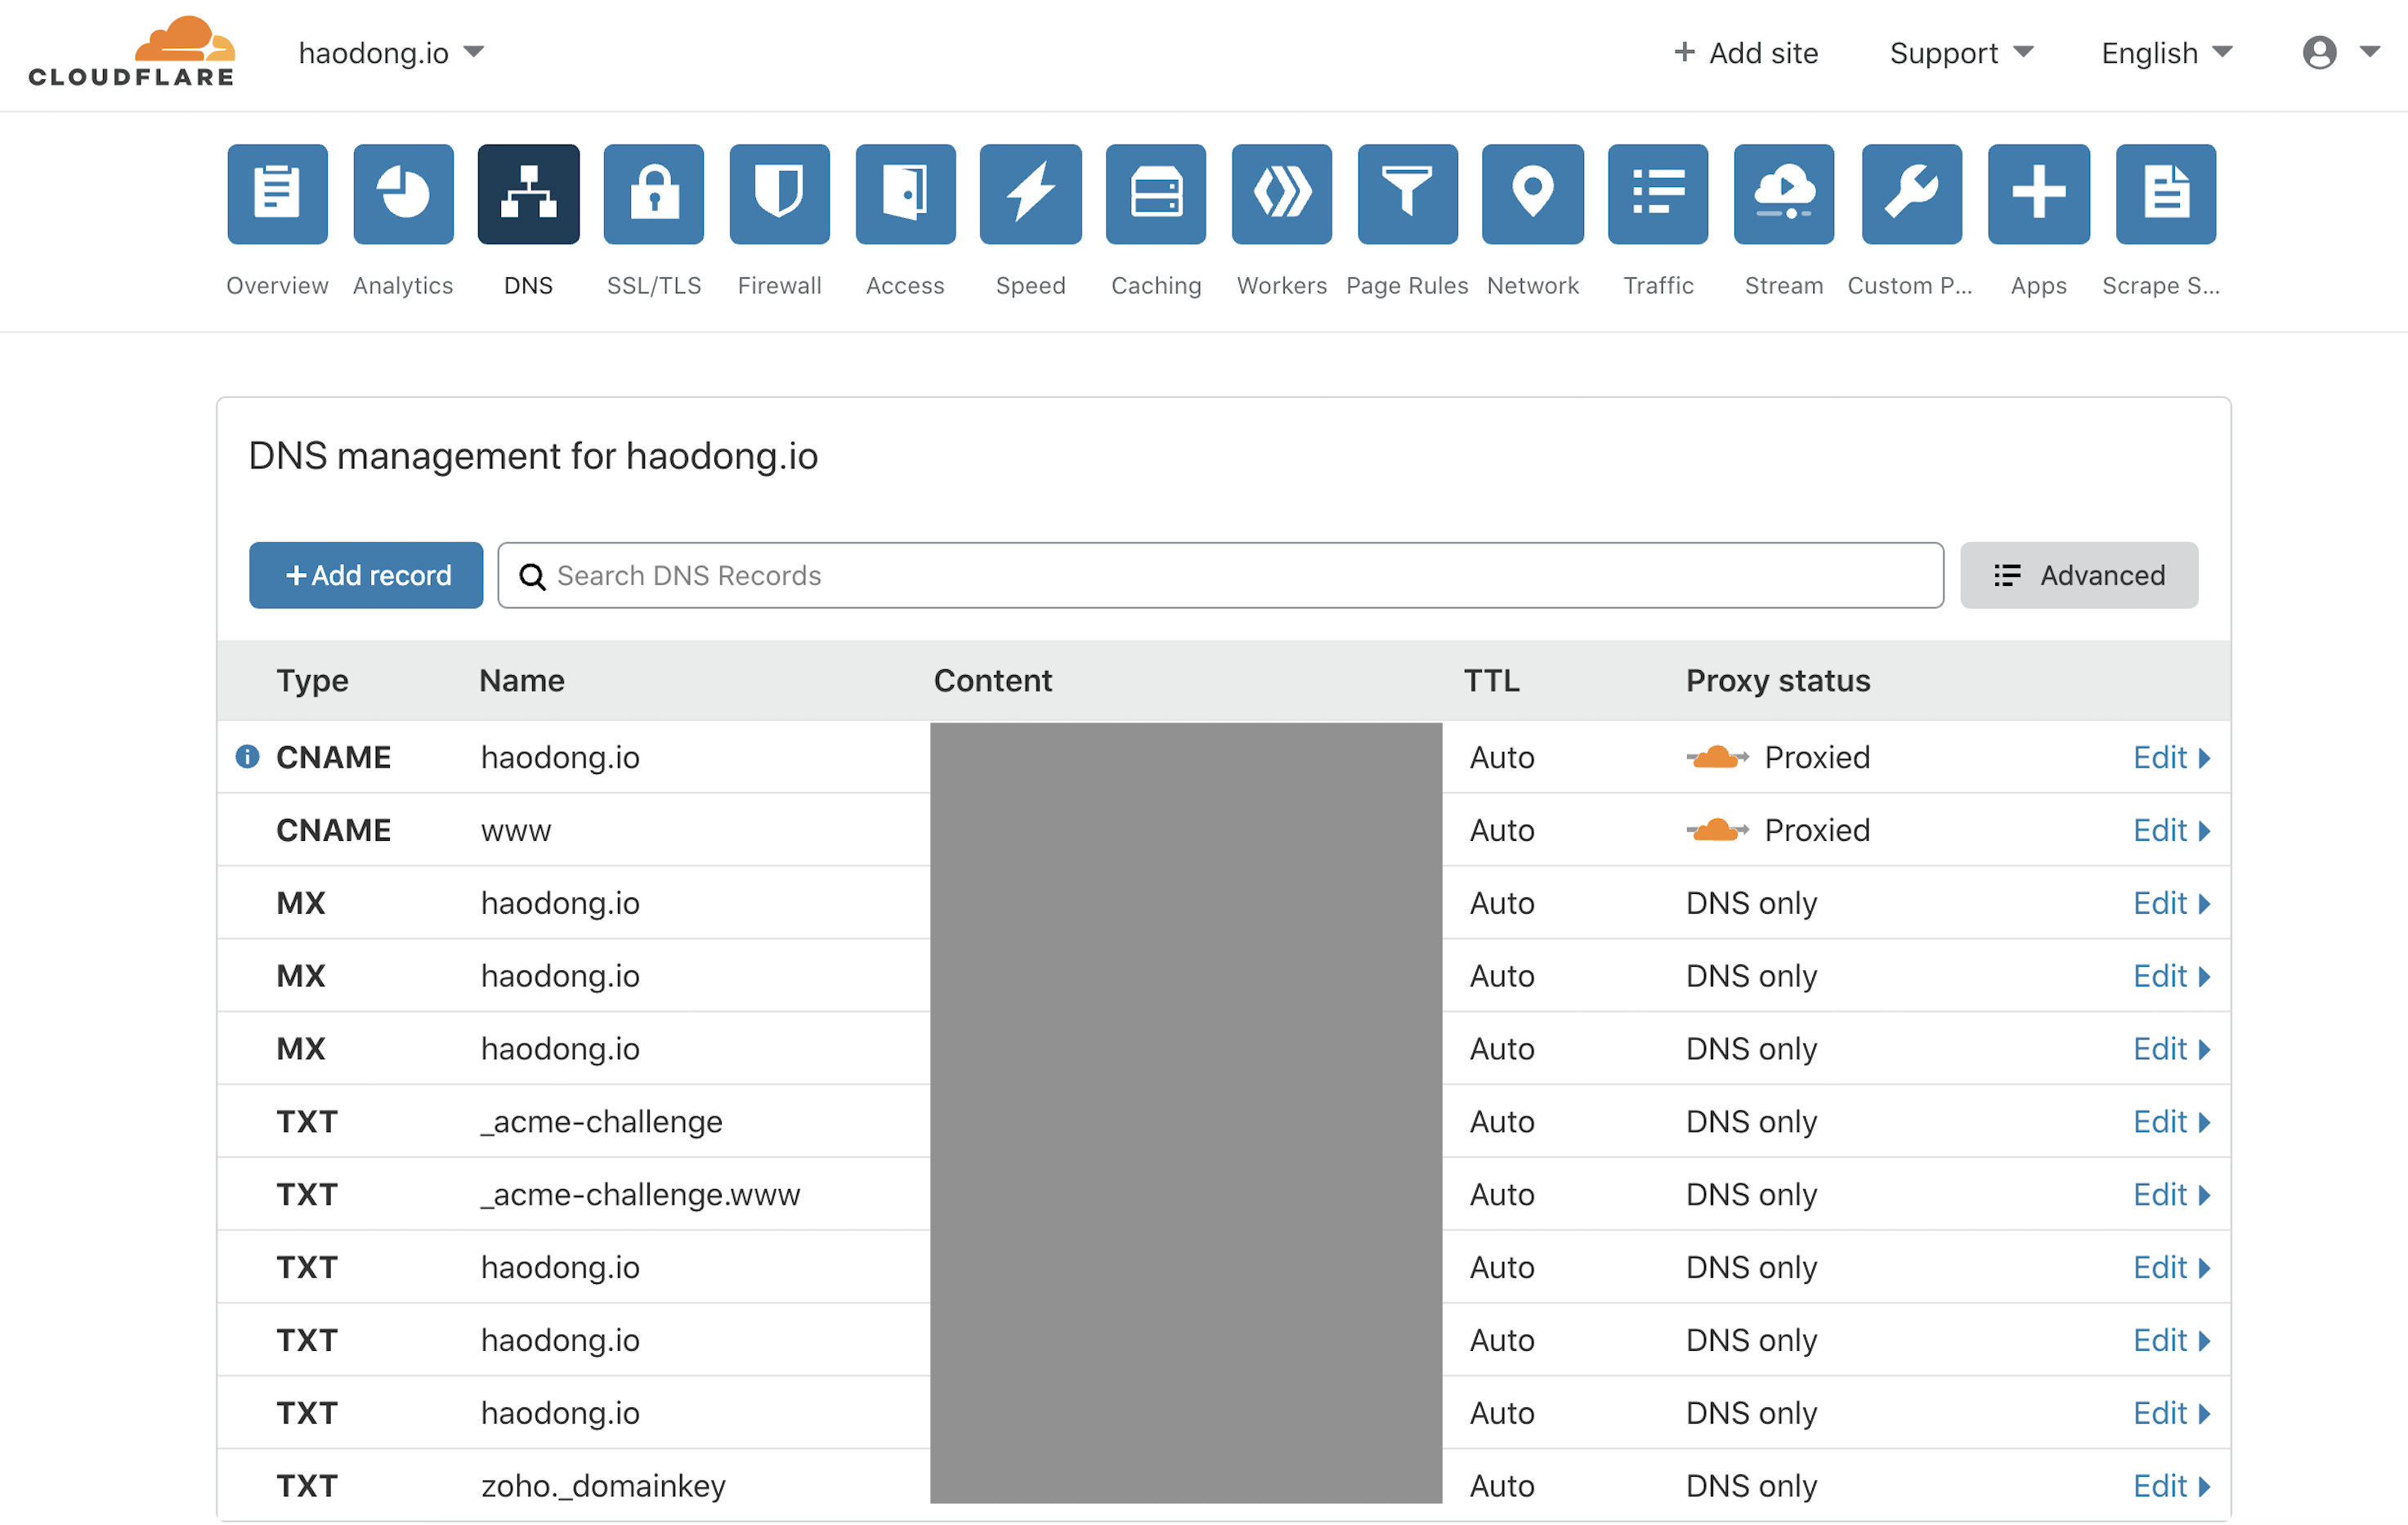Click the Add record button
The height and width of the screenshot is (1525, 2408).
pos(366,575)
